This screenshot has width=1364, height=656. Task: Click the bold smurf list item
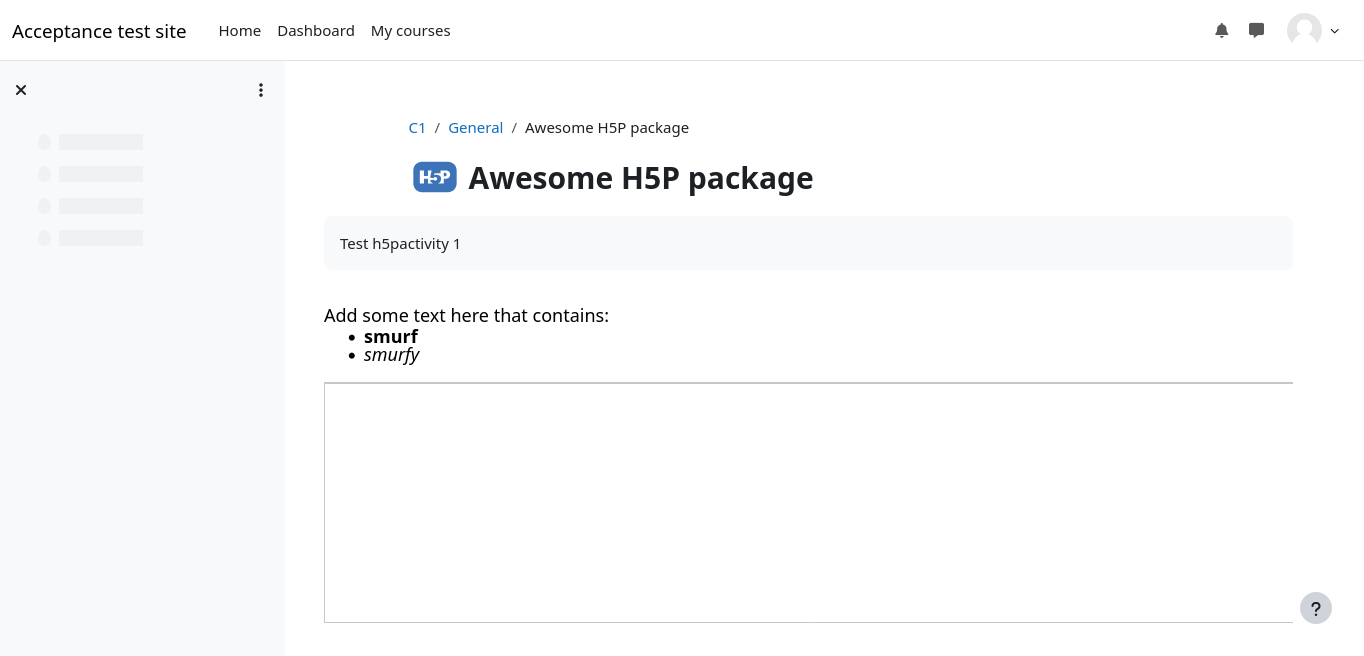(391, 337)
